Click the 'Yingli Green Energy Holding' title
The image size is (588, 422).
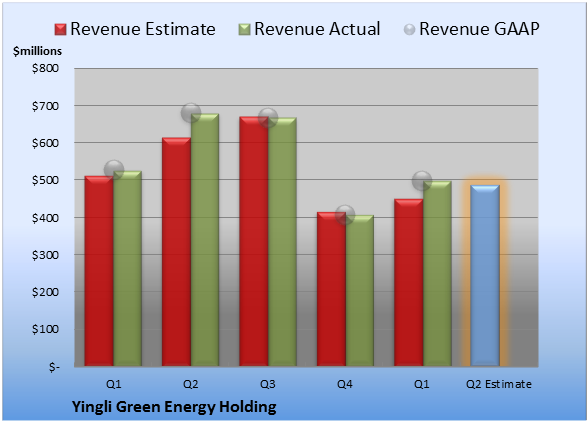(174, 407)
